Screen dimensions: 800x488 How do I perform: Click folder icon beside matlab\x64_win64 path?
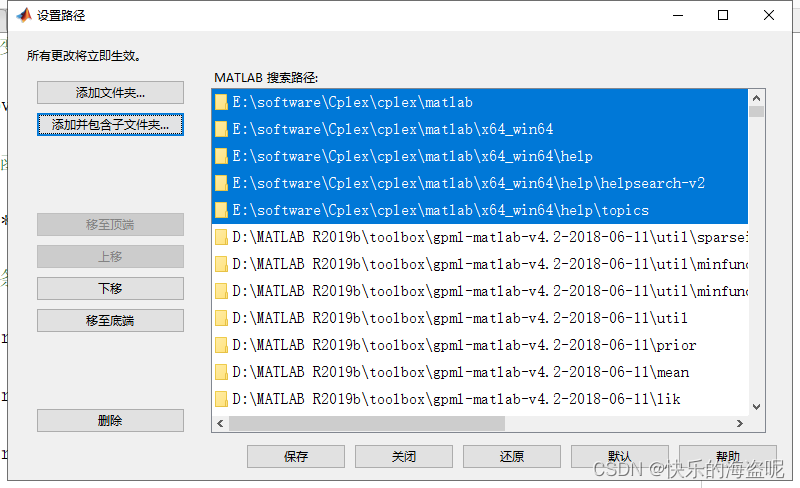pyautogui.click(x=221, y=129)
